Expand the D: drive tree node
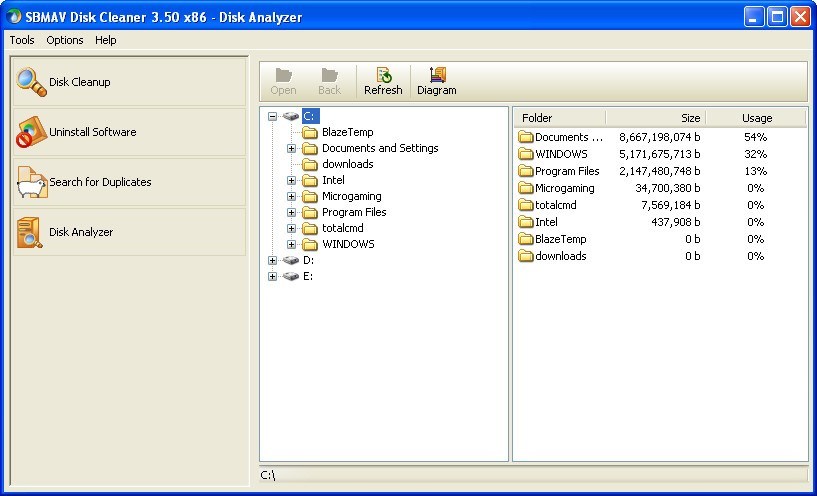The height and width of the screenshot is (496, 817). (273, 260)
